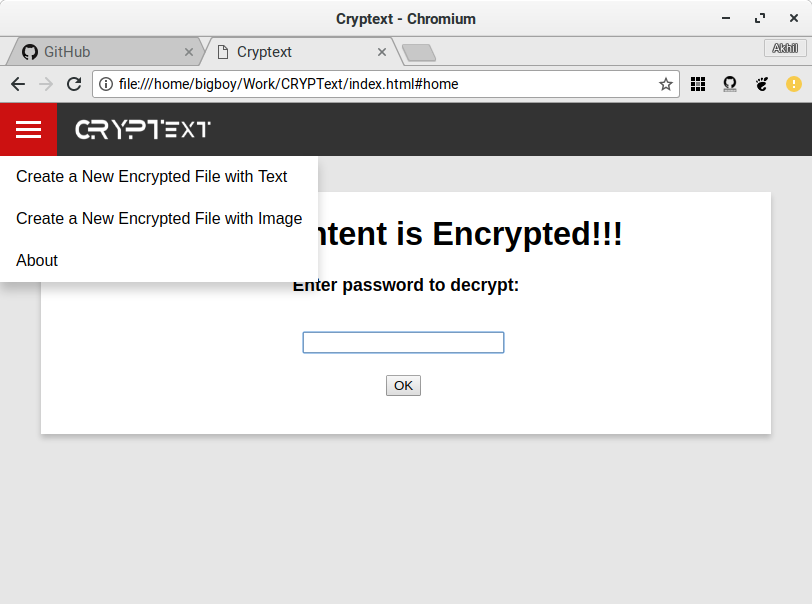Focus the decrypt password input field

click(x=403, y=342)
